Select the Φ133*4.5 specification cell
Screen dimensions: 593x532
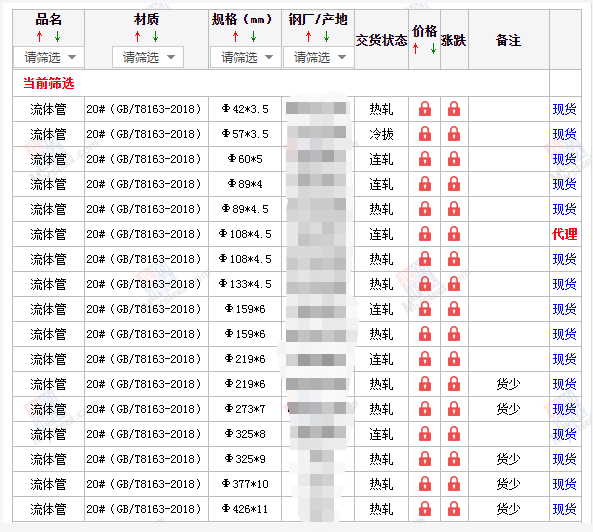point(245,284)
